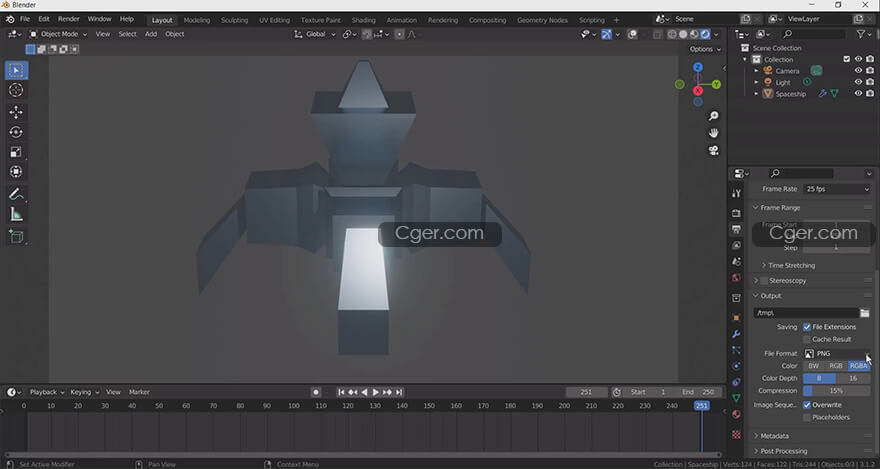Expand the Metadata panel
Viewport: 880px width, 469px height.
click(774, 436)
